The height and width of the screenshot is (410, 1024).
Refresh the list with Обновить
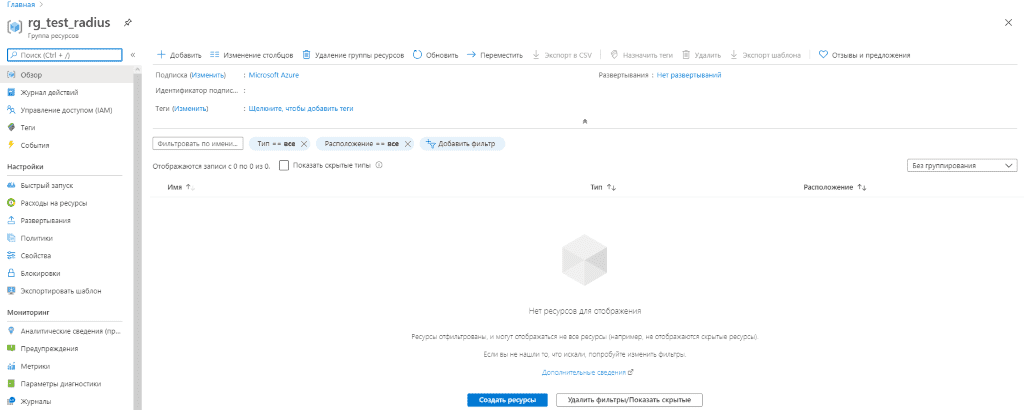pyautogui.click(x=417, y=55)
